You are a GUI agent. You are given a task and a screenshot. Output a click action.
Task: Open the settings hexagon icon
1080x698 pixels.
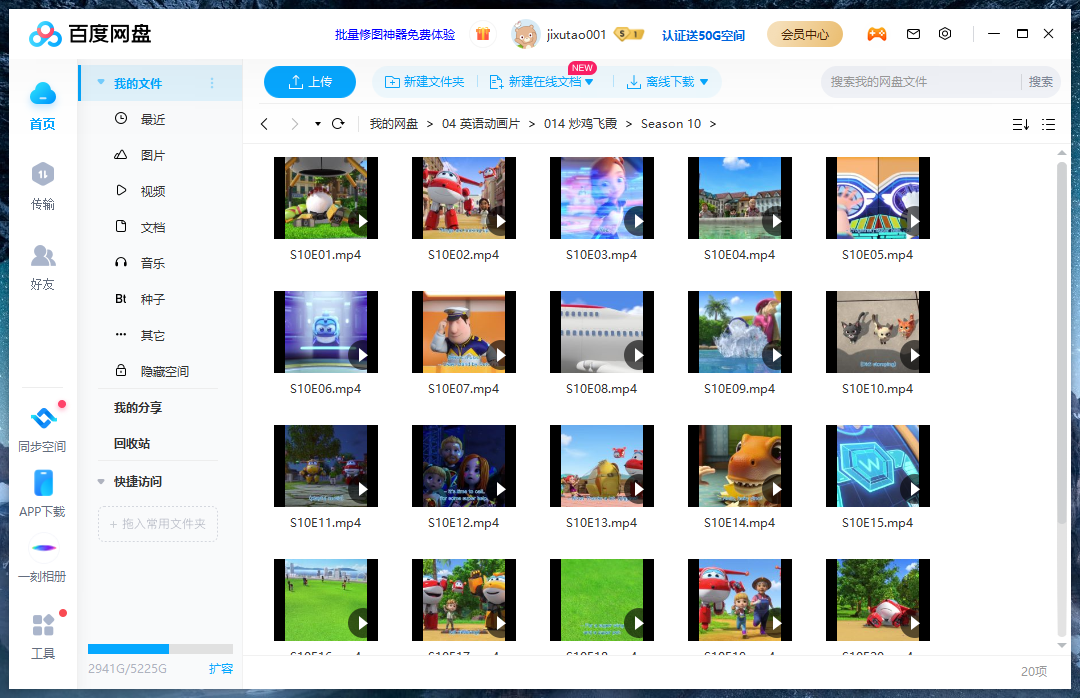click(x=945, y=34)
